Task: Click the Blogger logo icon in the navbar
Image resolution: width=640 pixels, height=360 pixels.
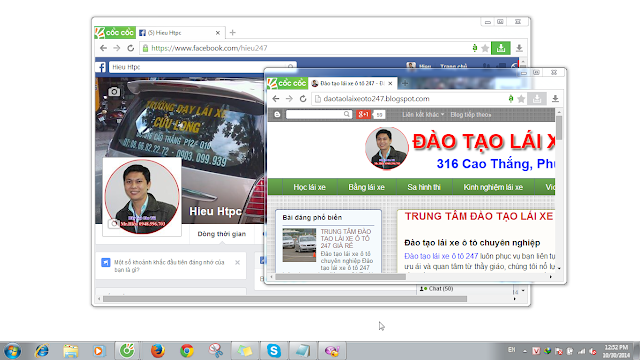Action: [x=277, y=115]
